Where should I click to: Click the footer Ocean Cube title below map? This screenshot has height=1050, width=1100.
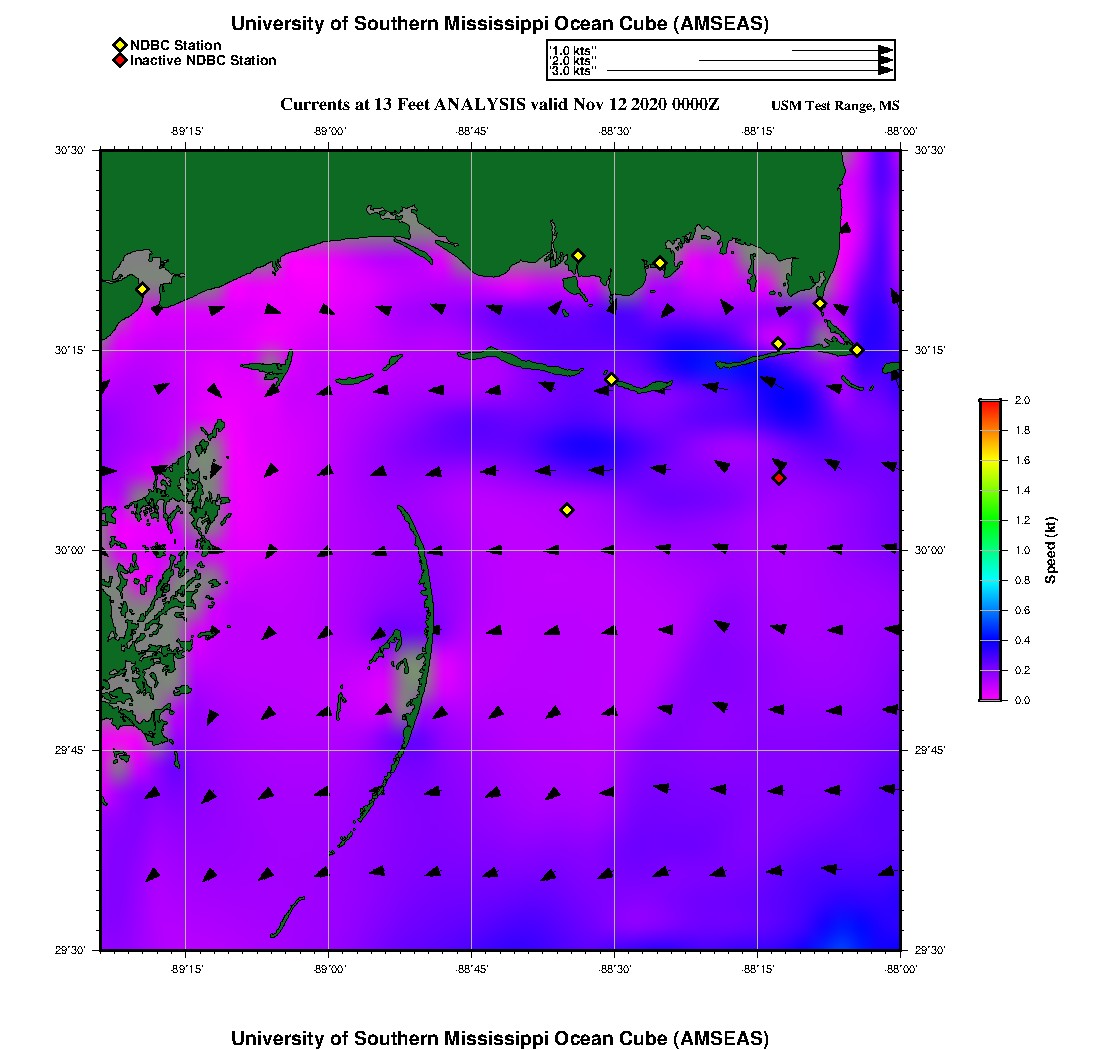coord(499,1037)
